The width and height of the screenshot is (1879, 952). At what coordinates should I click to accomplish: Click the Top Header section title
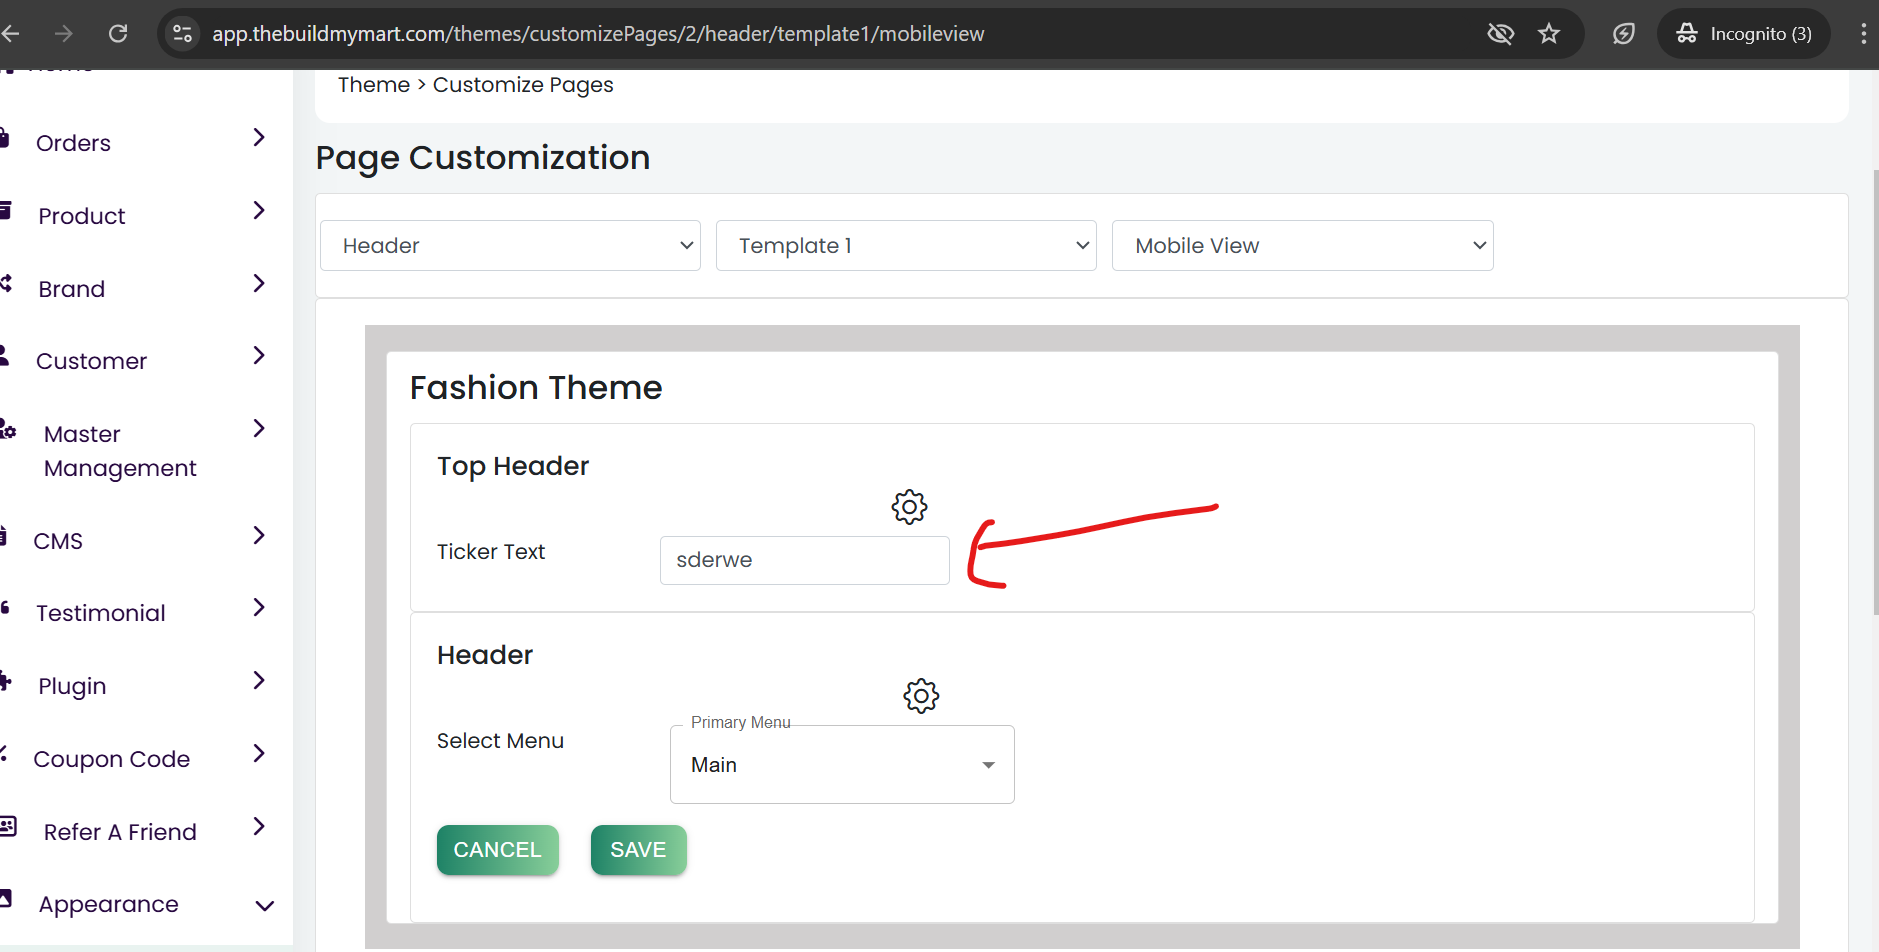(513, 466)
